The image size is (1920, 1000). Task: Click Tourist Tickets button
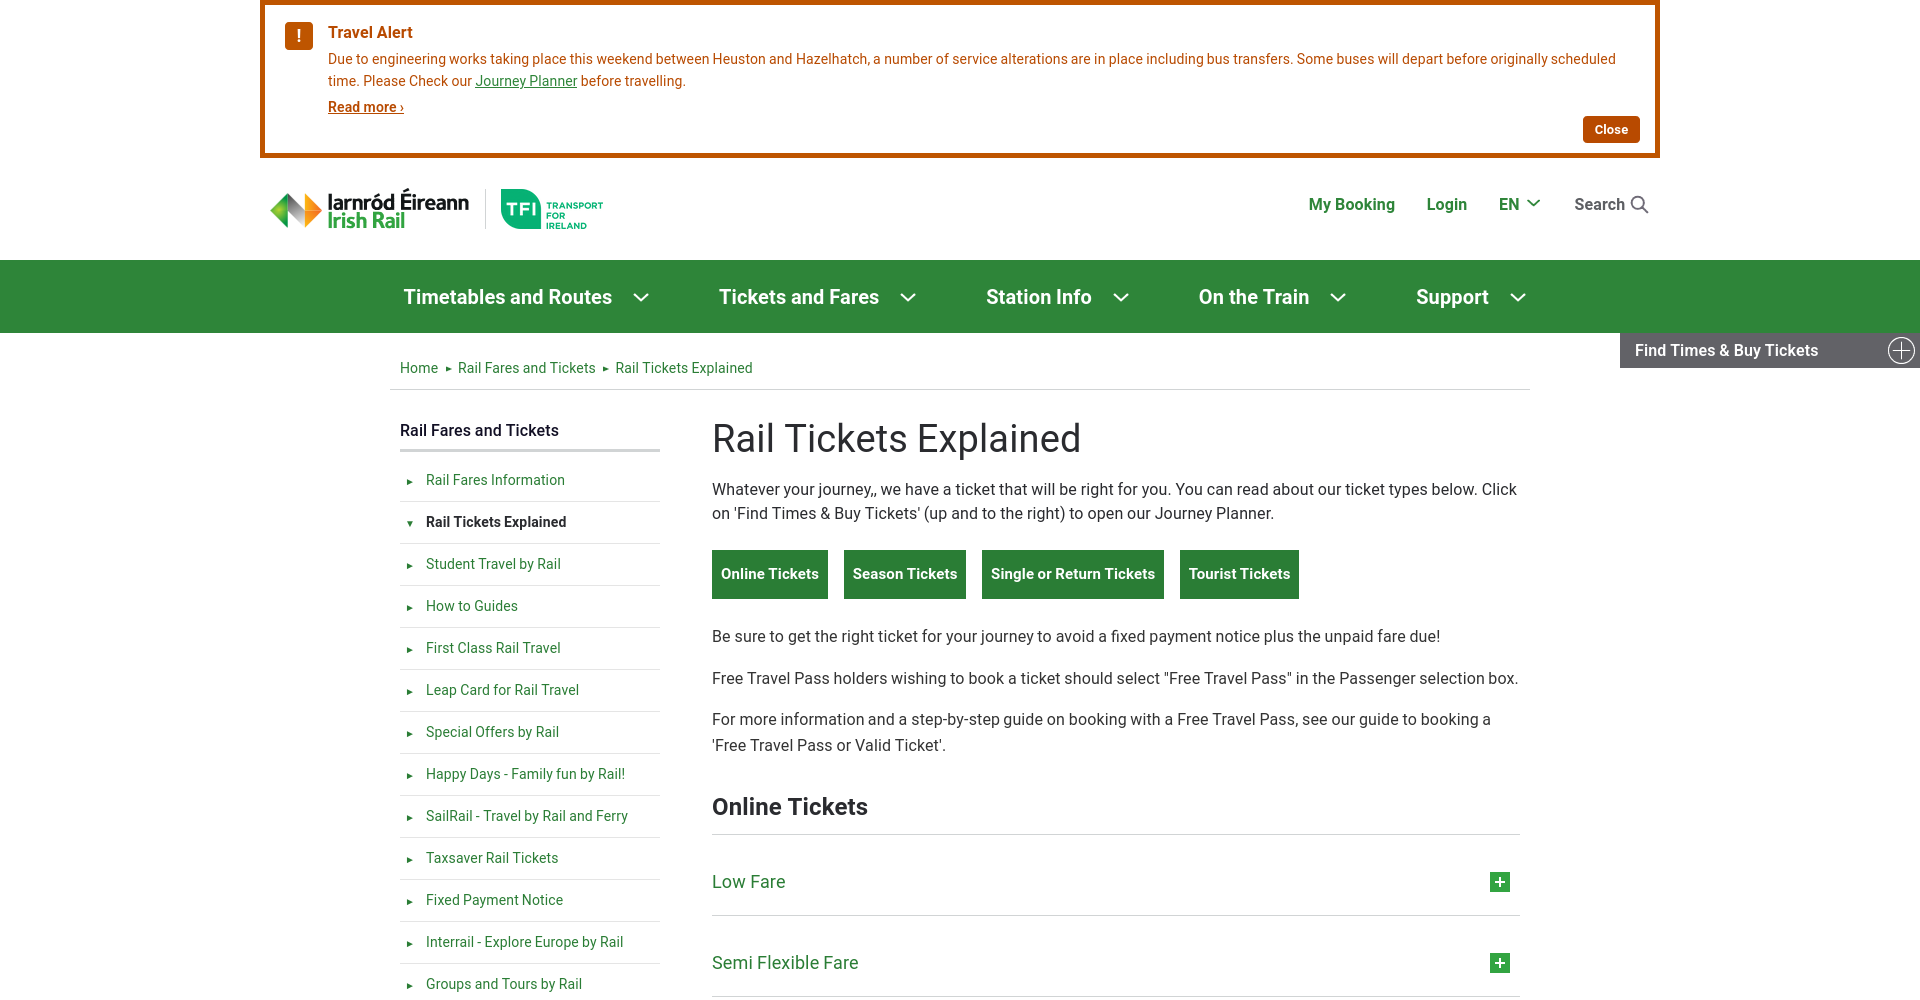tap(1239, 574)
